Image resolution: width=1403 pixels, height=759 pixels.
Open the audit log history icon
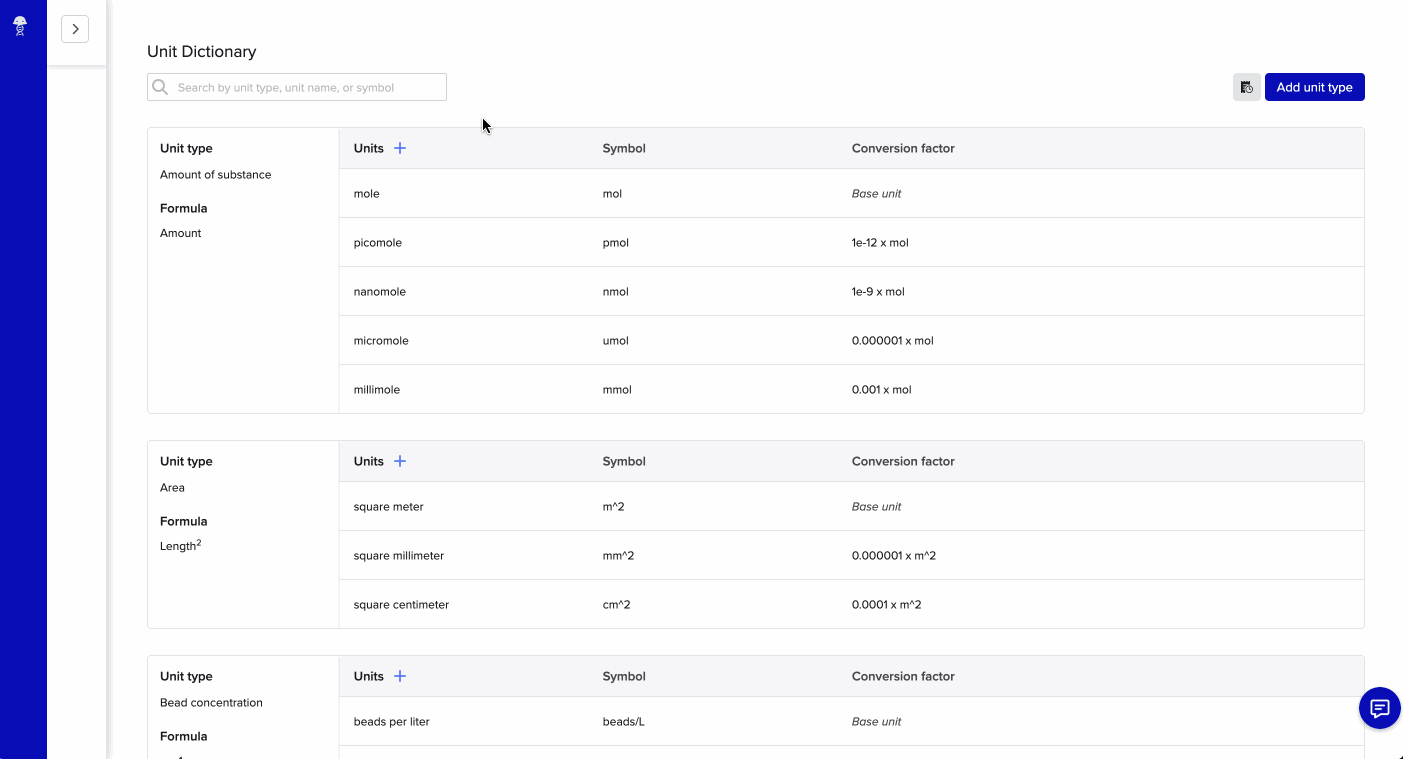tap(1246, 87)
